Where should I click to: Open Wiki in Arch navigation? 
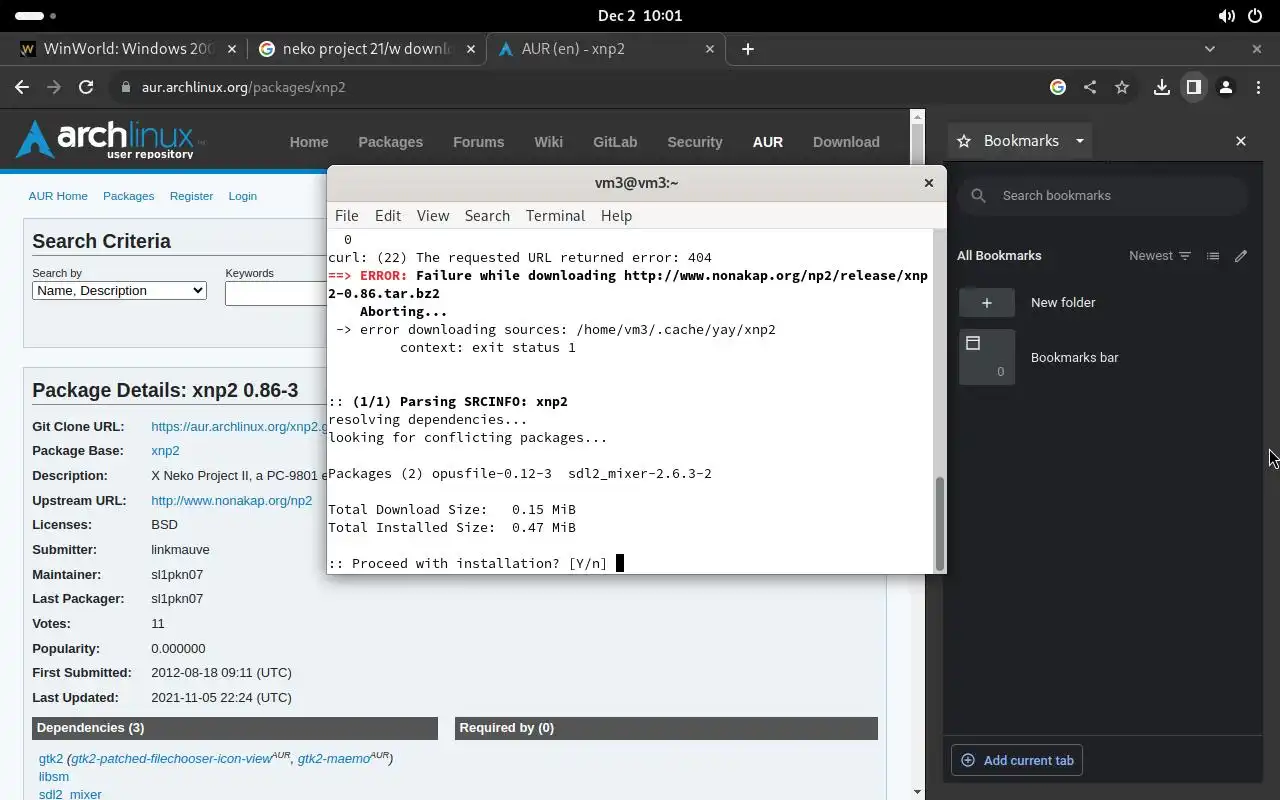[x=548, y=142]
